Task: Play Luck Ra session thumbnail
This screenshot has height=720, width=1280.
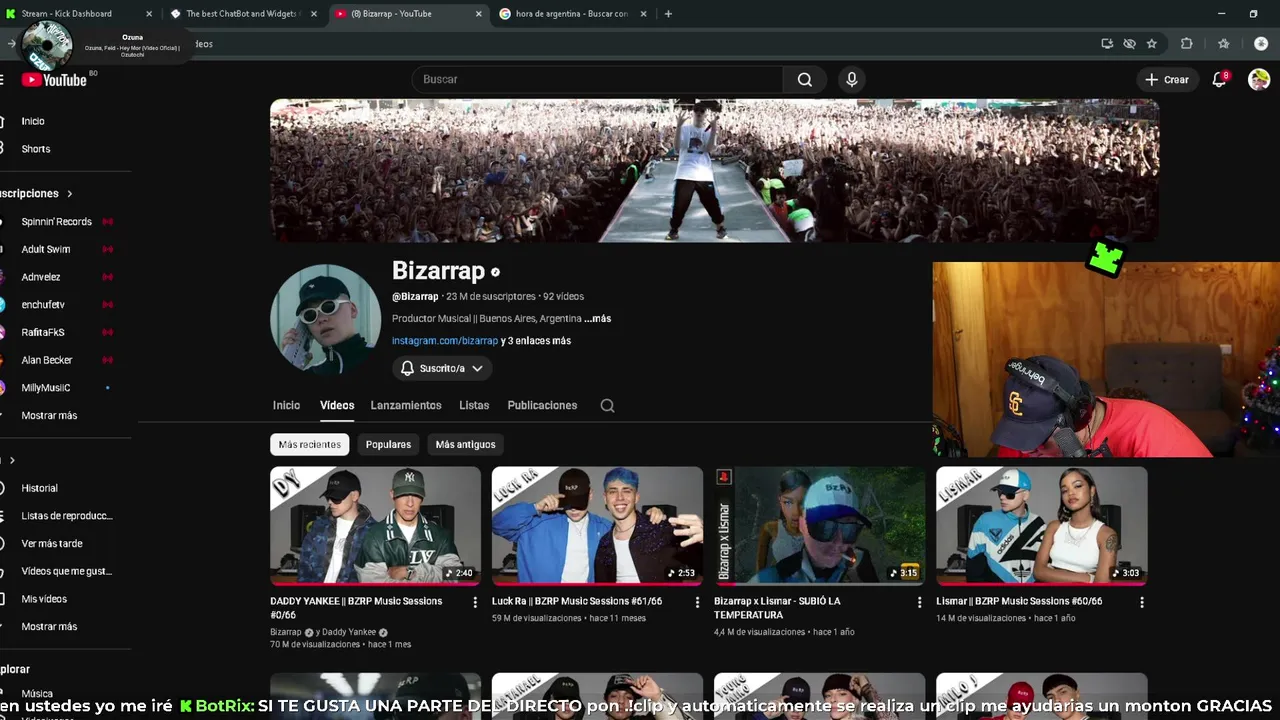Action: (x=597, y=525)
